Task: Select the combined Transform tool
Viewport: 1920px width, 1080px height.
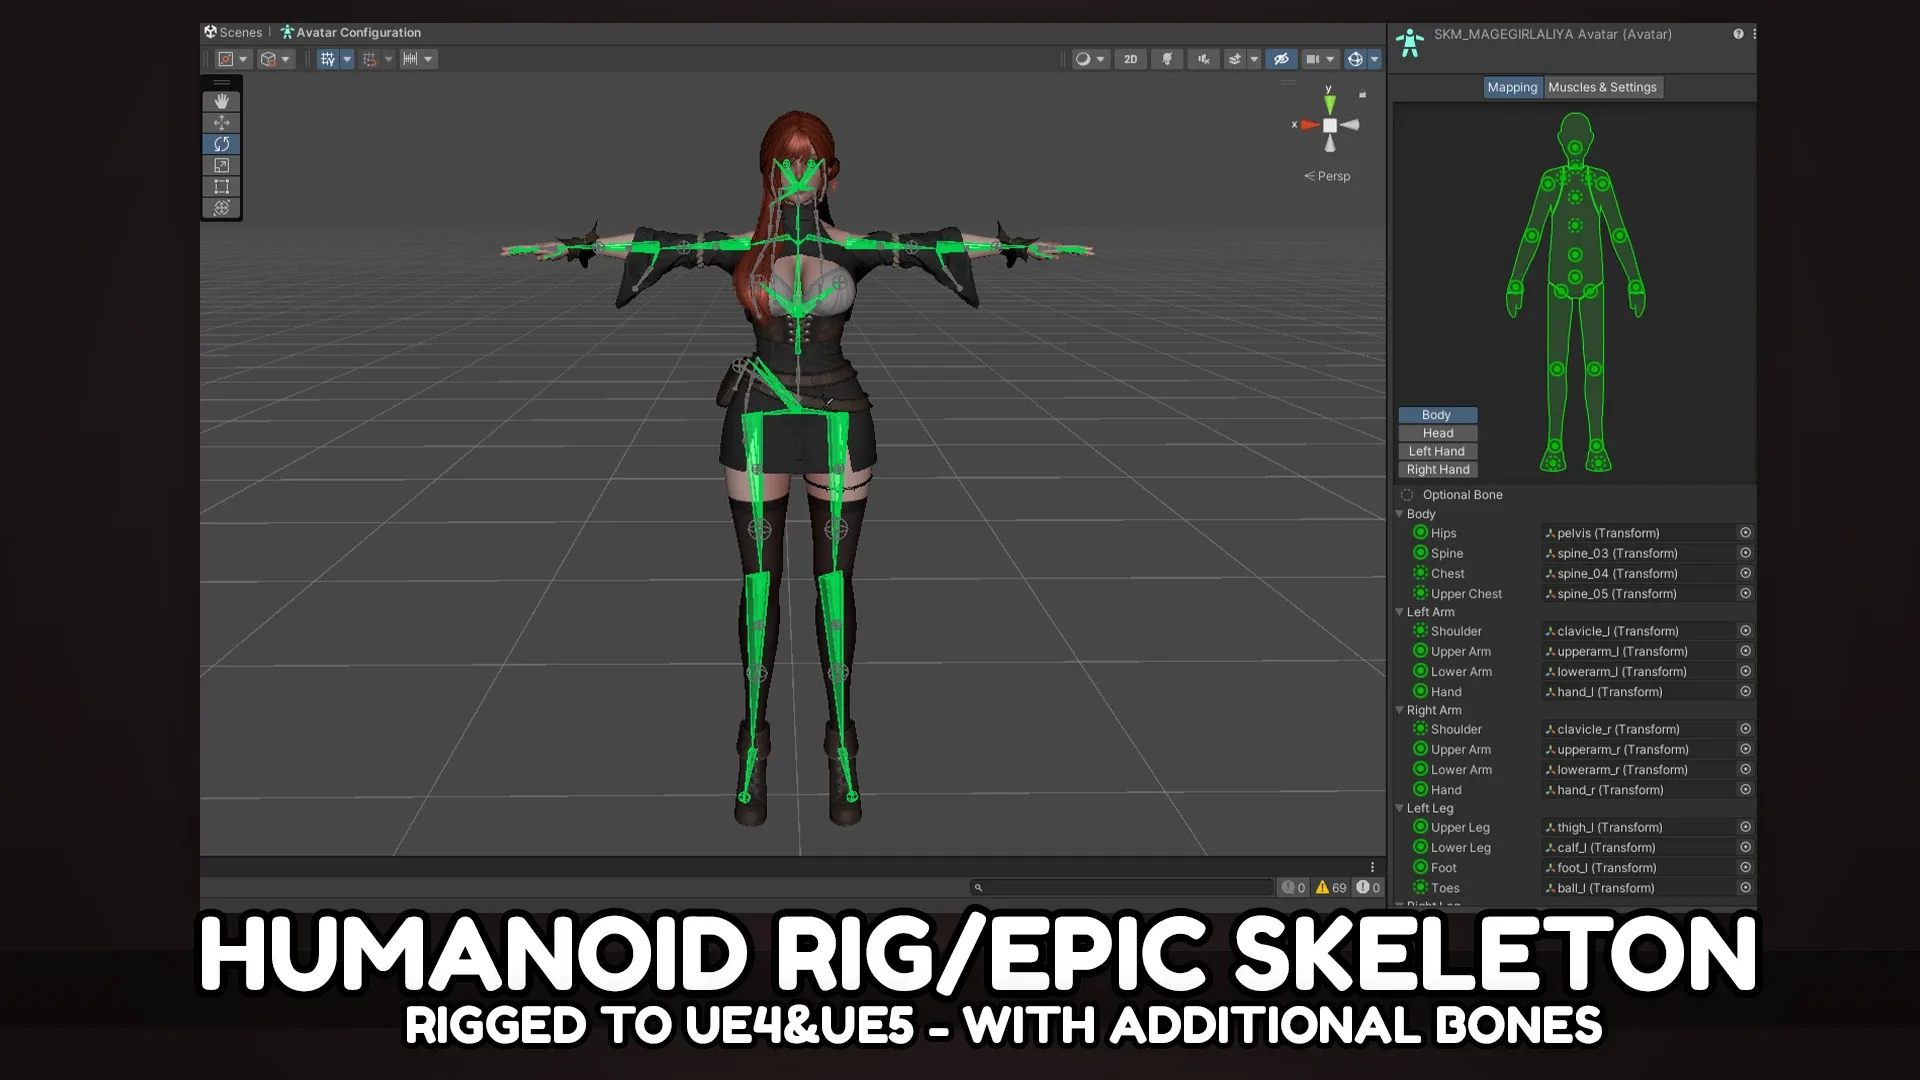Action: (x=221, y=208)
